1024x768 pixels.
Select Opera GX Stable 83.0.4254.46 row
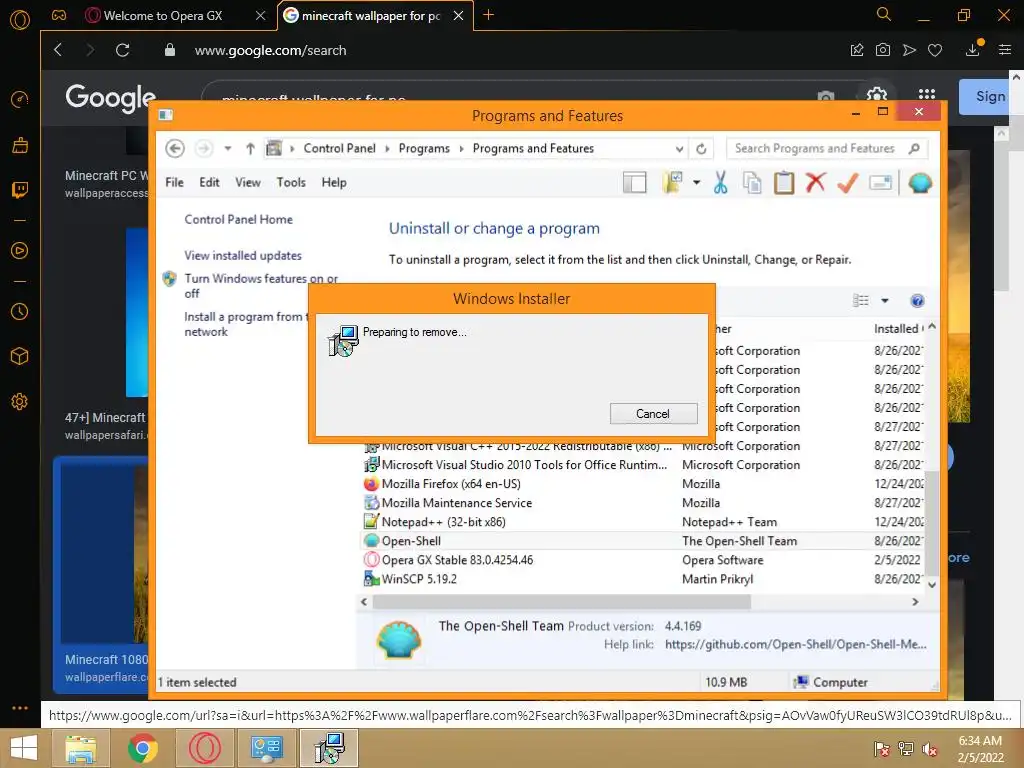coord(645,560)
